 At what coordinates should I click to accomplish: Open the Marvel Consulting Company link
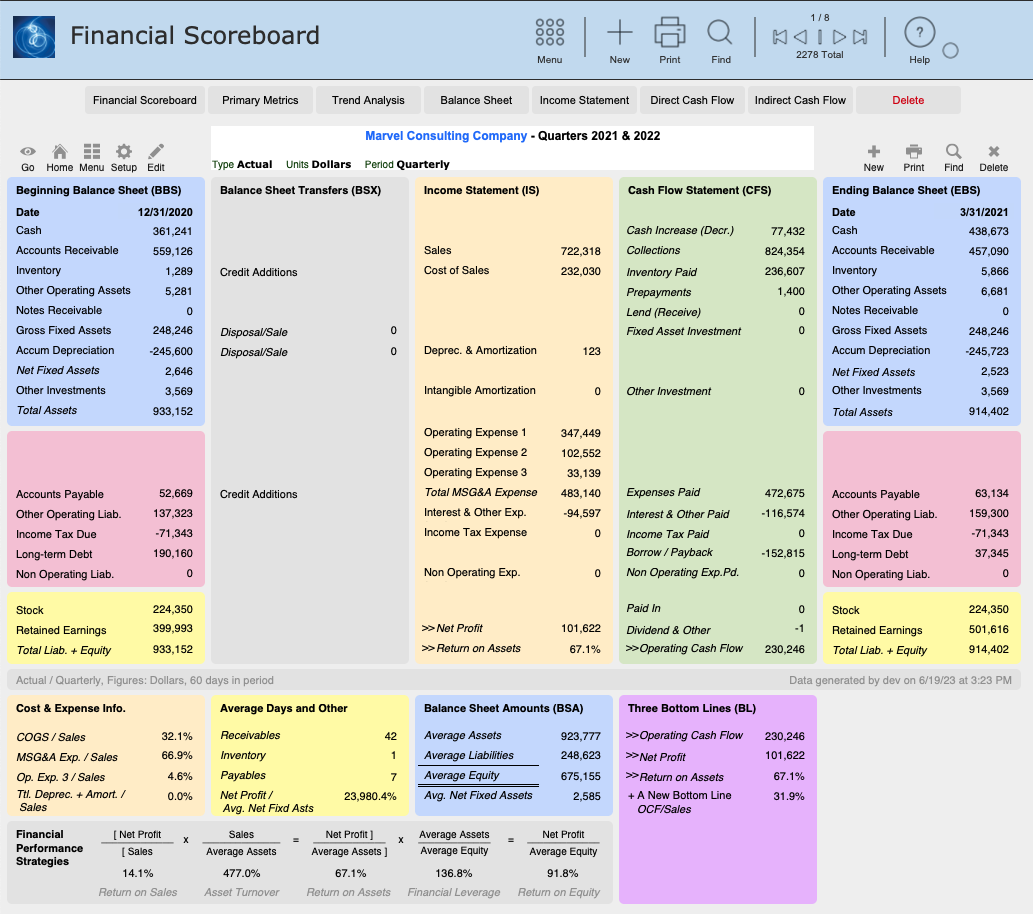click(446, 136)
